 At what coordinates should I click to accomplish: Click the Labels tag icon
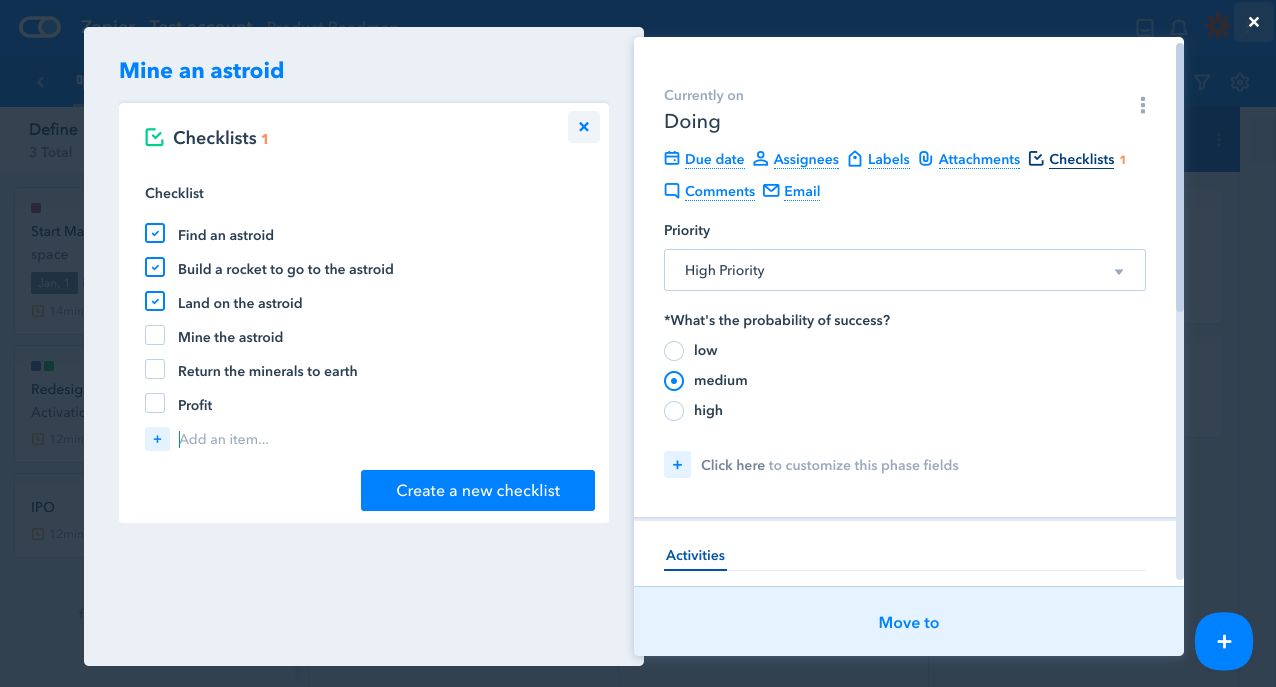pos(855,159)
